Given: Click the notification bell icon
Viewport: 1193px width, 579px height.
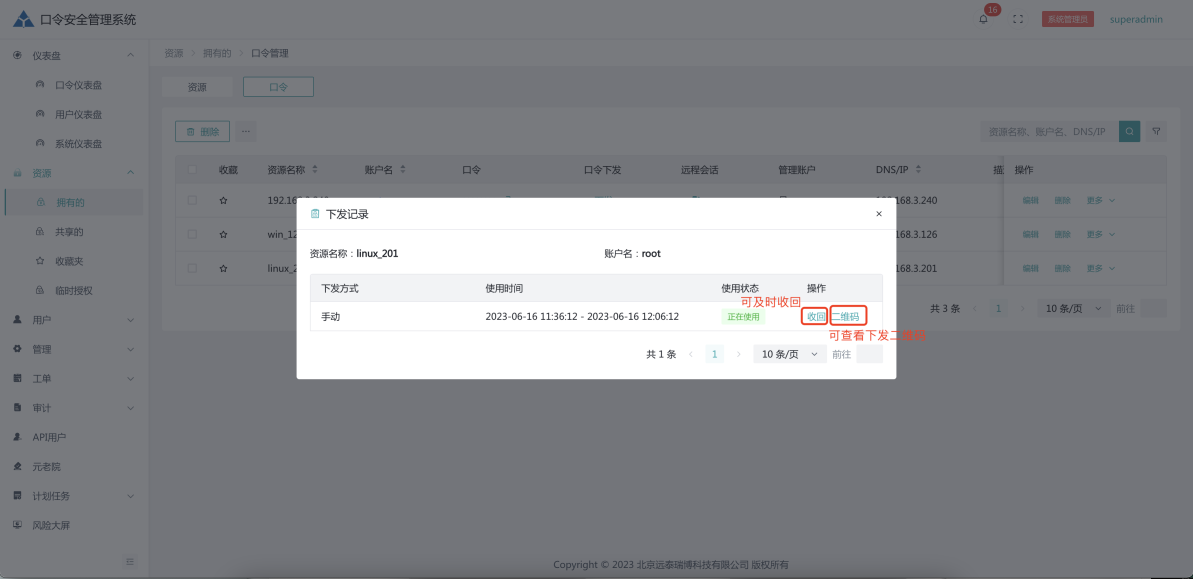Looking at the screenshot, I should click(x=983, y=19).
